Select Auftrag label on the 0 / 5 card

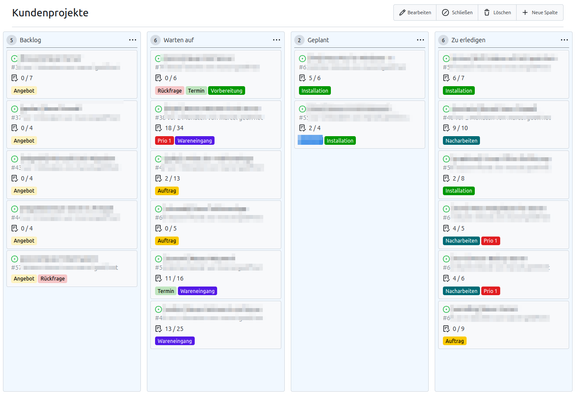click(167, 241)
